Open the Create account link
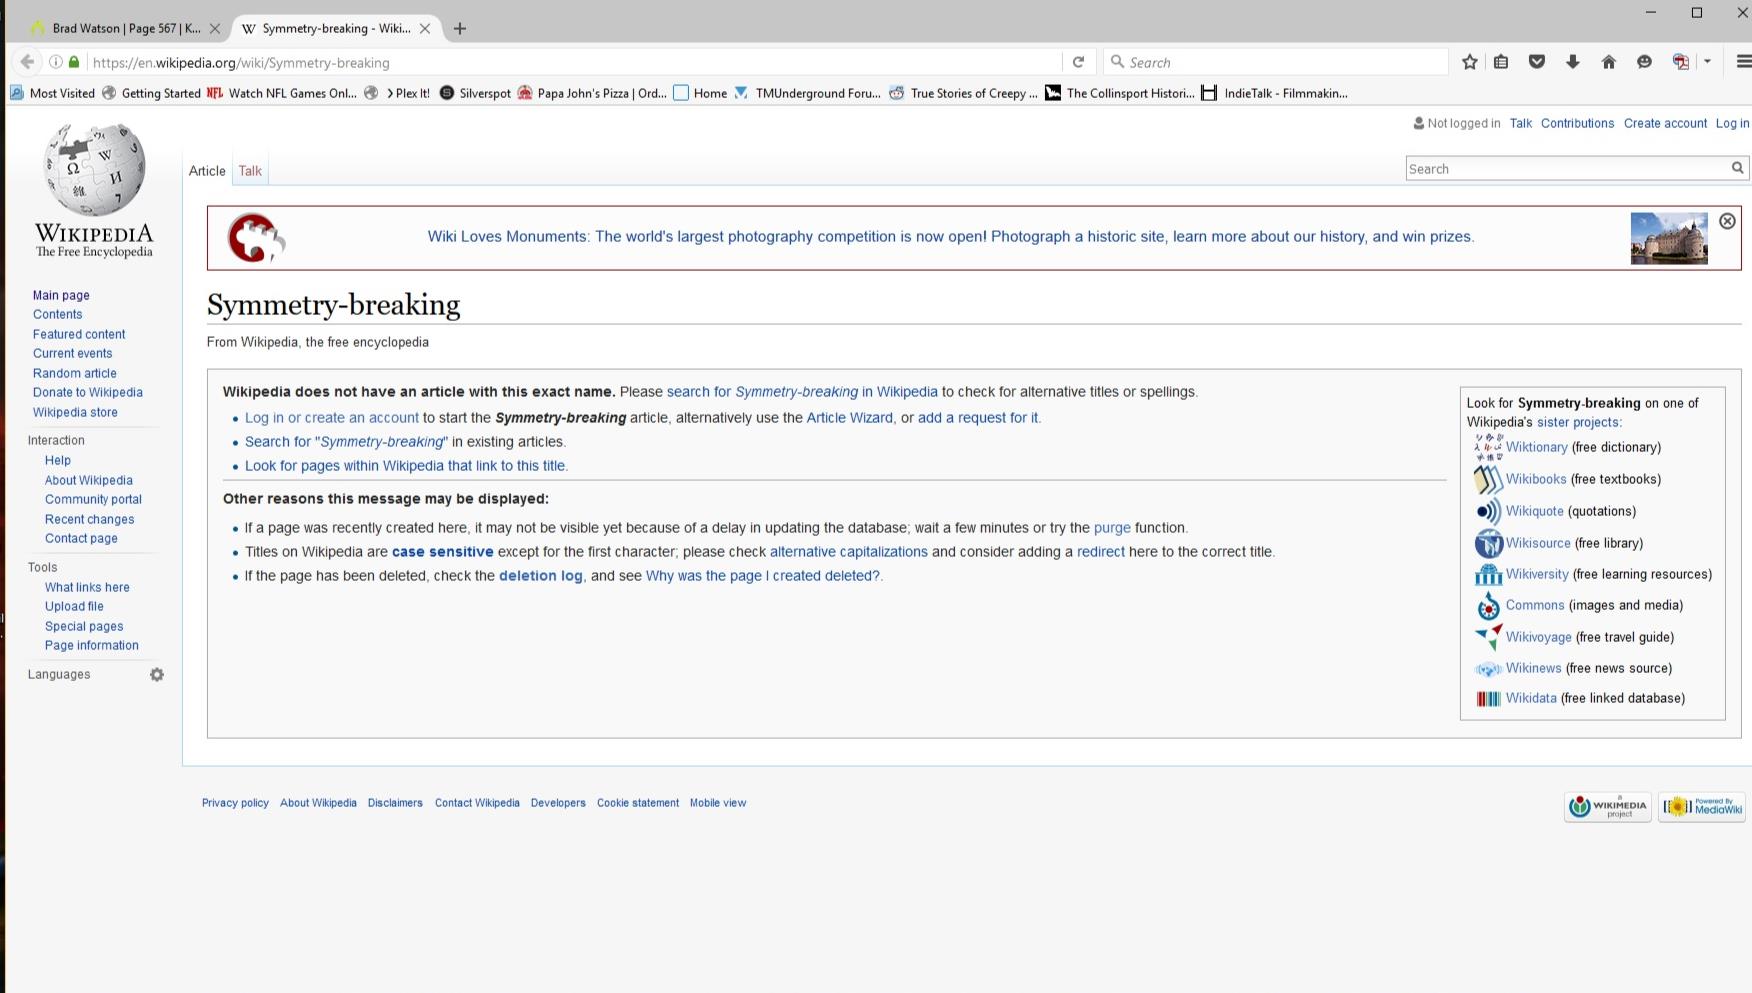This screenshot has height=993, width=1752. pyautogui.click(x=1665, y=123)
